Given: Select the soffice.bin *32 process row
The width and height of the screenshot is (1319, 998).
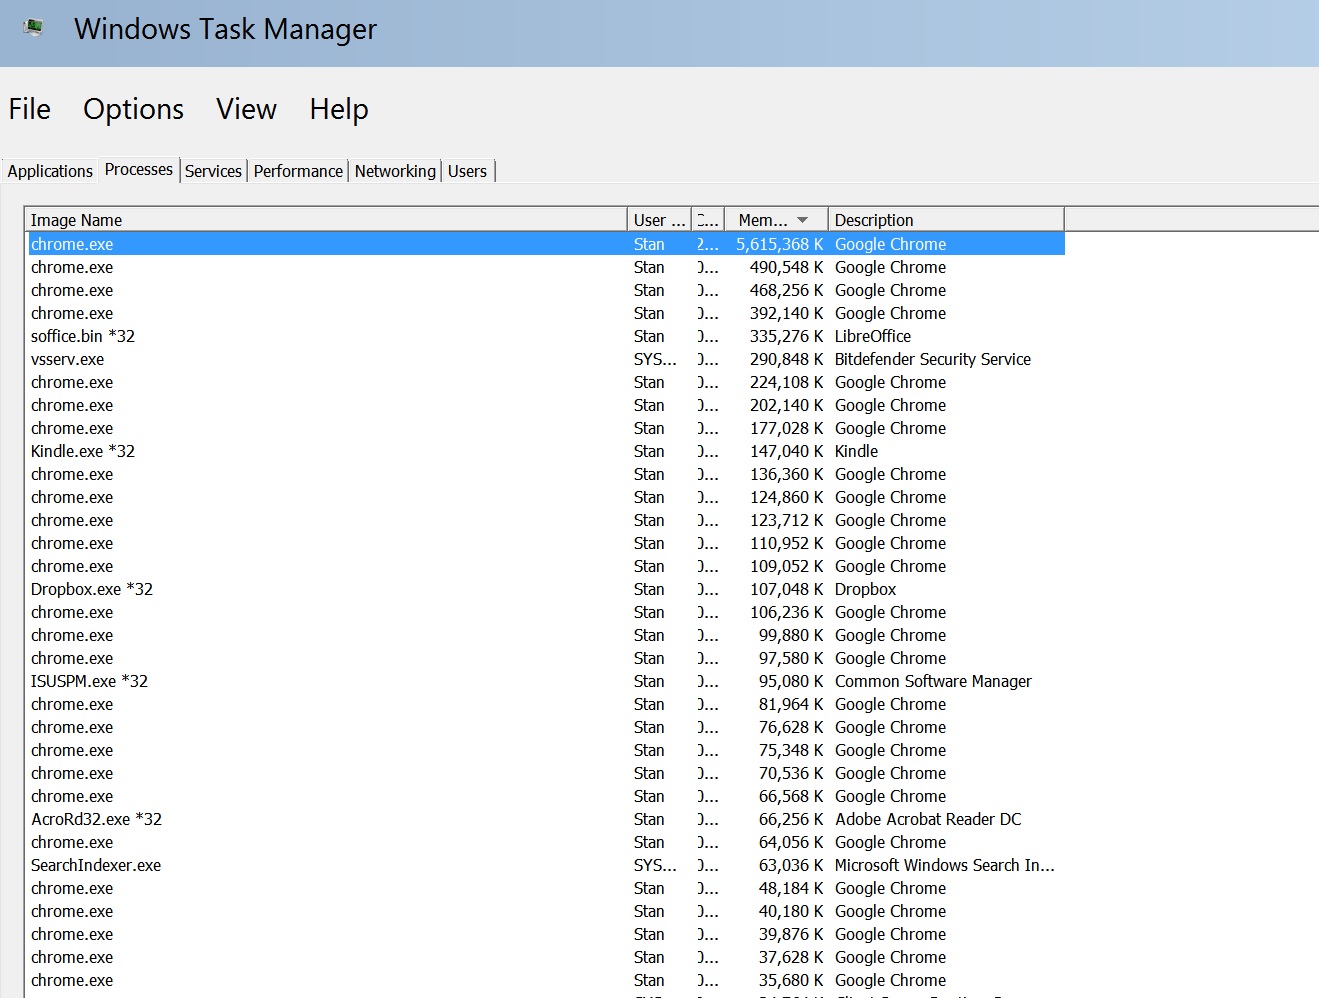Looking at the screenshot, I should pos(83,336).
